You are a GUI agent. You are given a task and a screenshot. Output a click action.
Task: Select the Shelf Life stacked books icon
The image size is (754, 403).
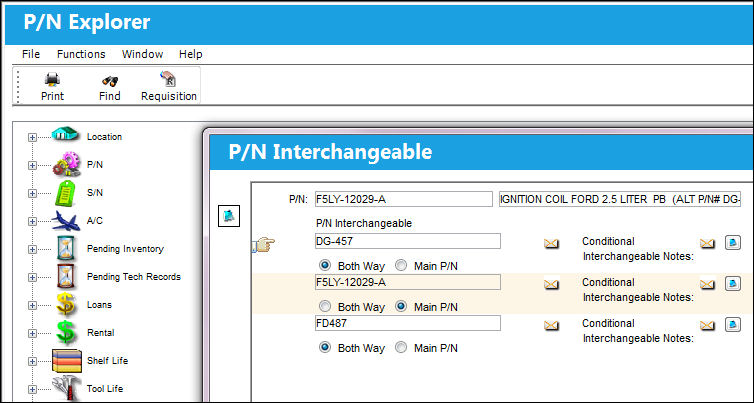(67, 361)
